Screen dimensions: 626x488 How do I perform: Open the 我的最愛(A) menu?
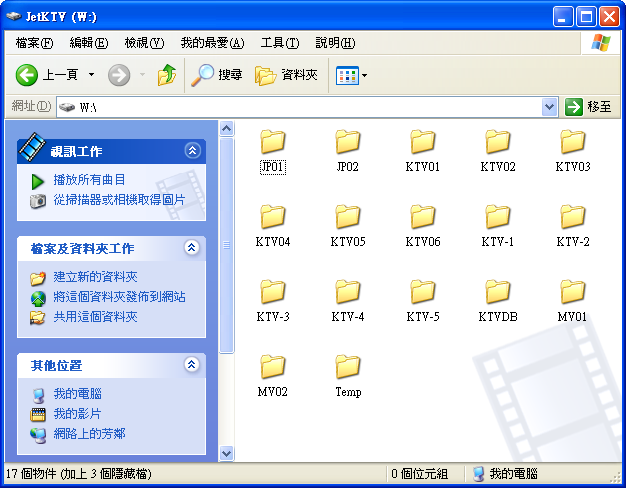pos(212,42)
